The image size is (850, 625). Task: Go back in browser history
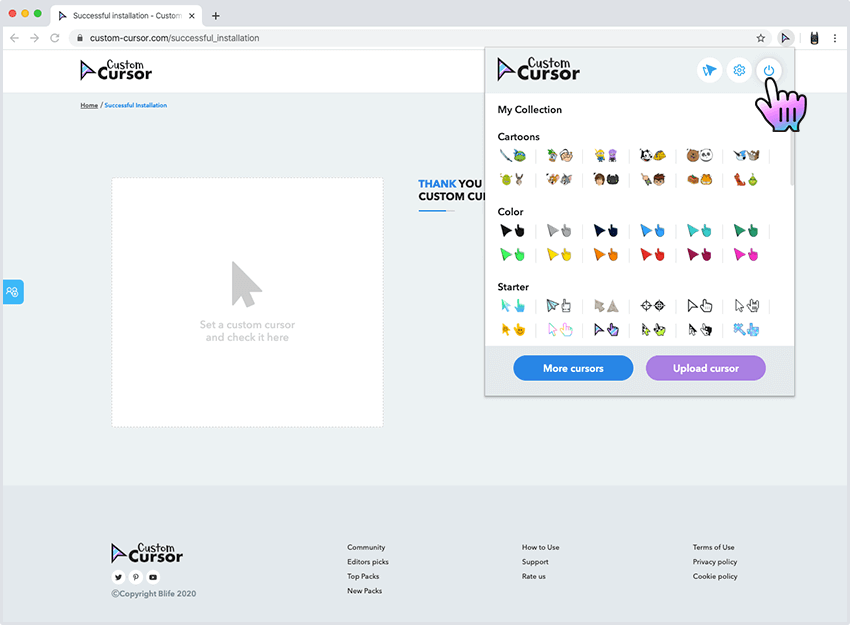(15, 38)
